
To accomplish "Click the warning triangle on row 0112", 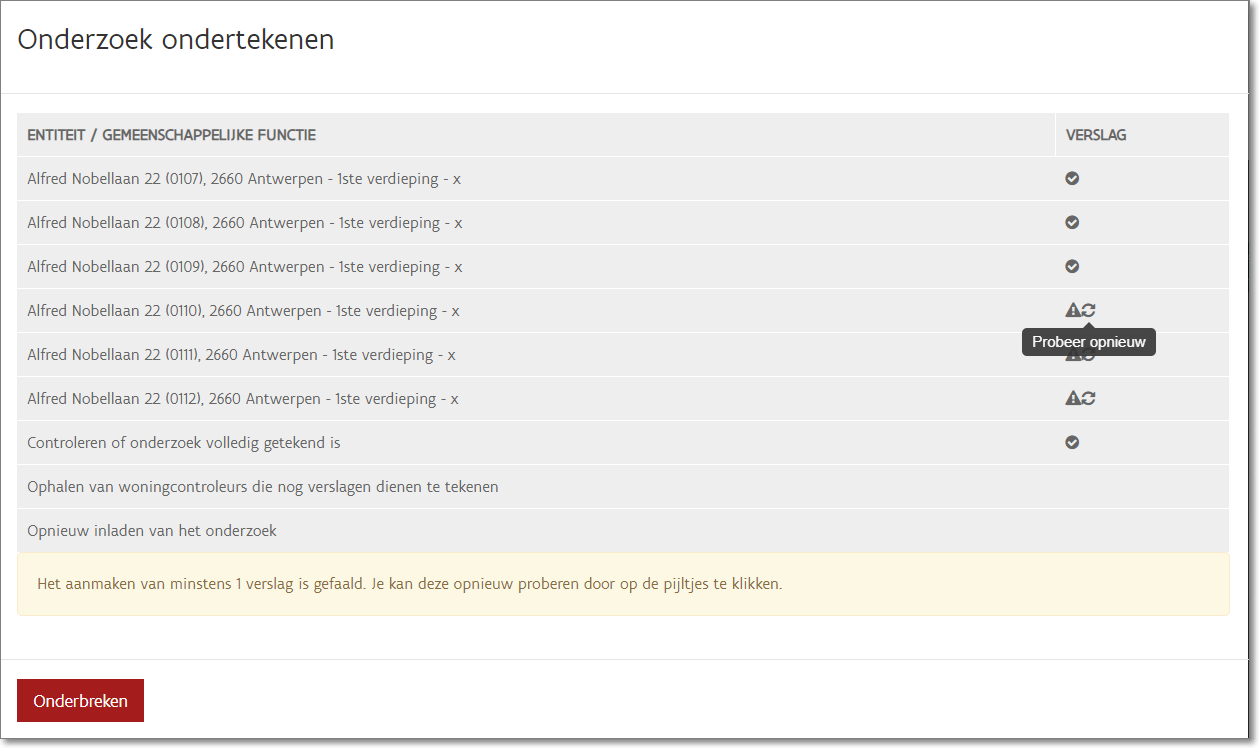I will pyautogui.click(x=1073, y=398).
